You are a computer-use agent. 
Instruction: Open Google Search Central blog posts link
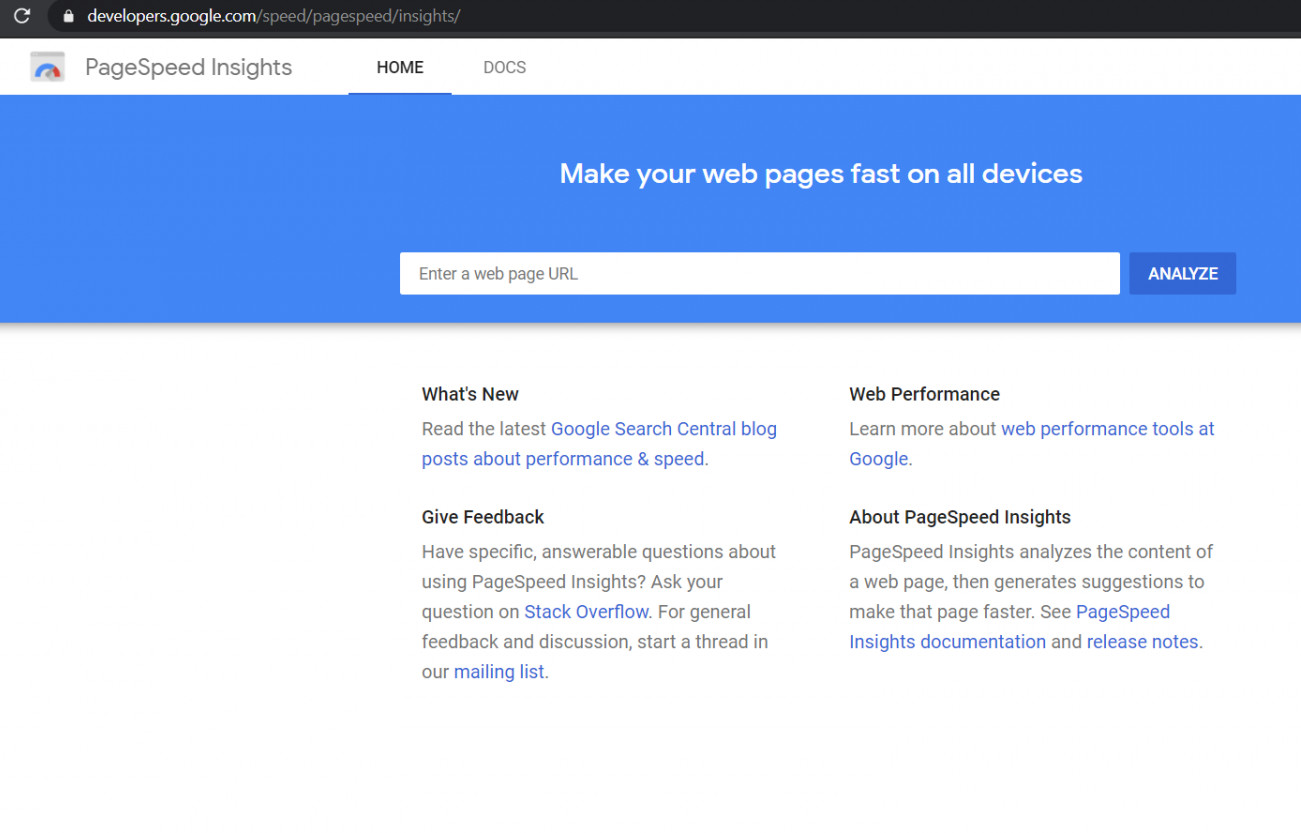point(599,444)
